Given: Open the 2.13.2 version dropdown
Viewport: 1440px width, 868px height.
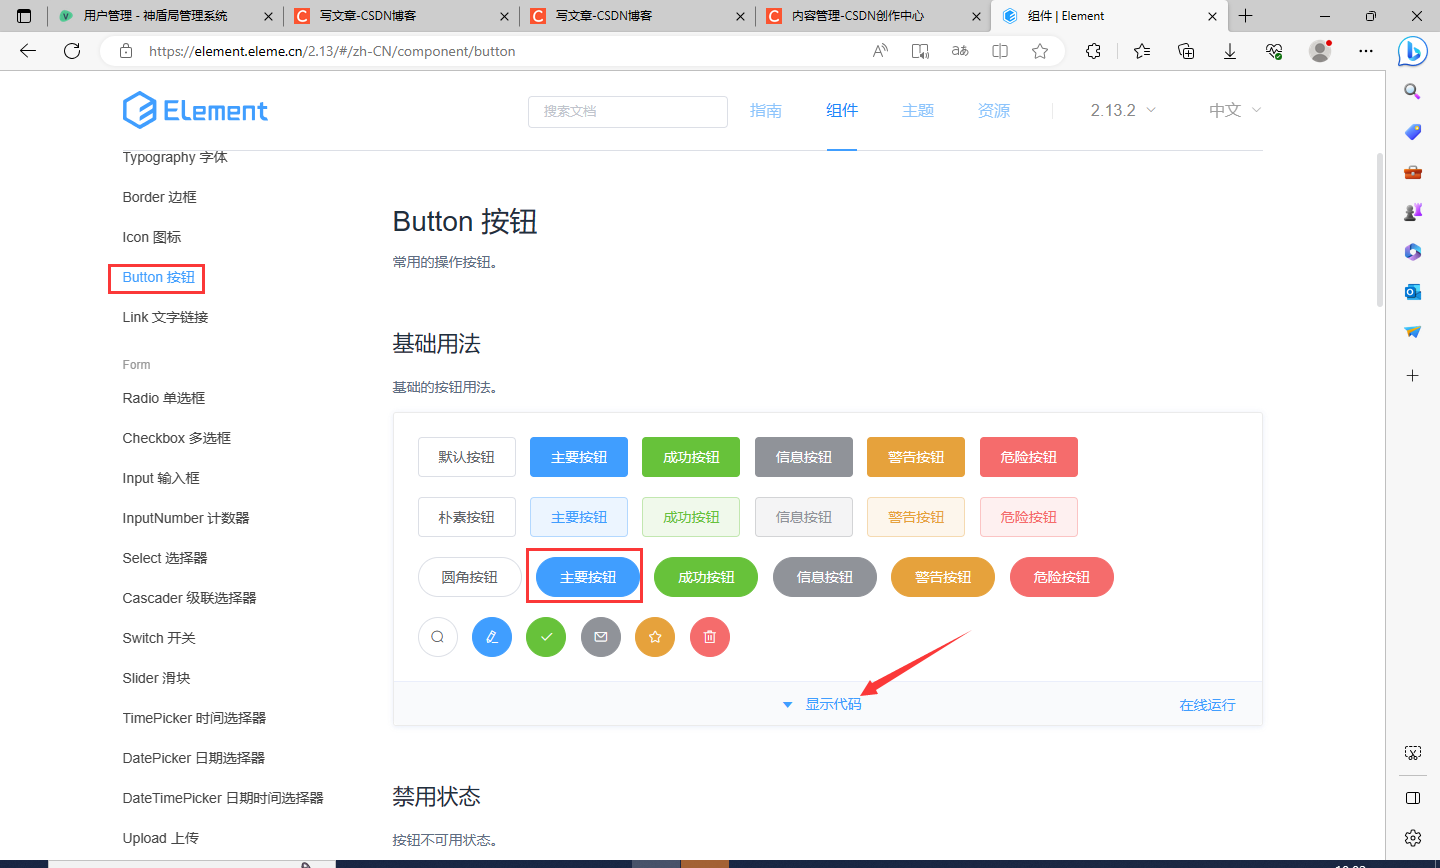Looking at the screenshot, I should pyautogui.click(x=1123, y=110).
